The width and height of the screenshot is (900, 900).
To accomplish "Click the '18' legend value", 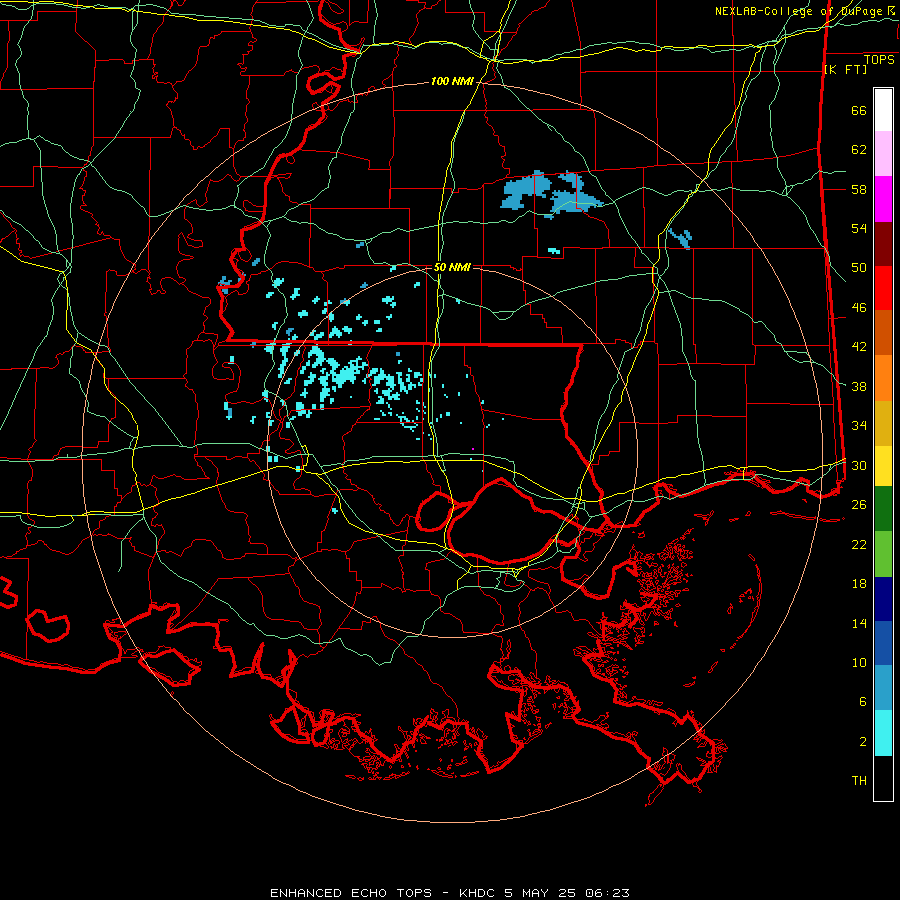I will 859,584.
